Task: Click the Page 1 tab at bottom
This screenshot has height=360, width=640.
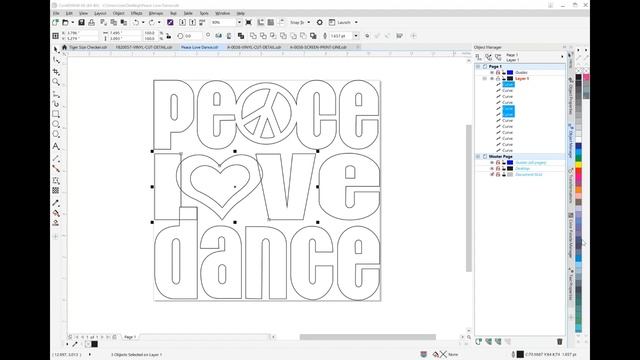Action: pos(130,337)
